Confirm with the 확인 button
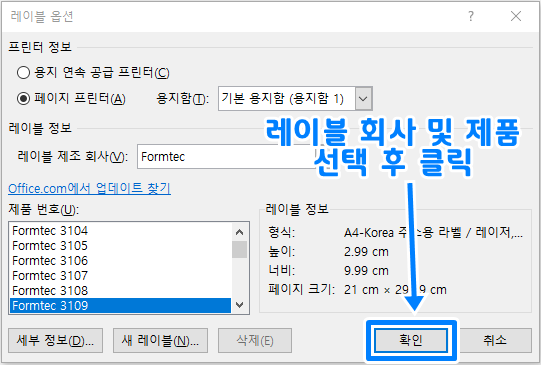 pyautogui.click(x=411, y=341)
